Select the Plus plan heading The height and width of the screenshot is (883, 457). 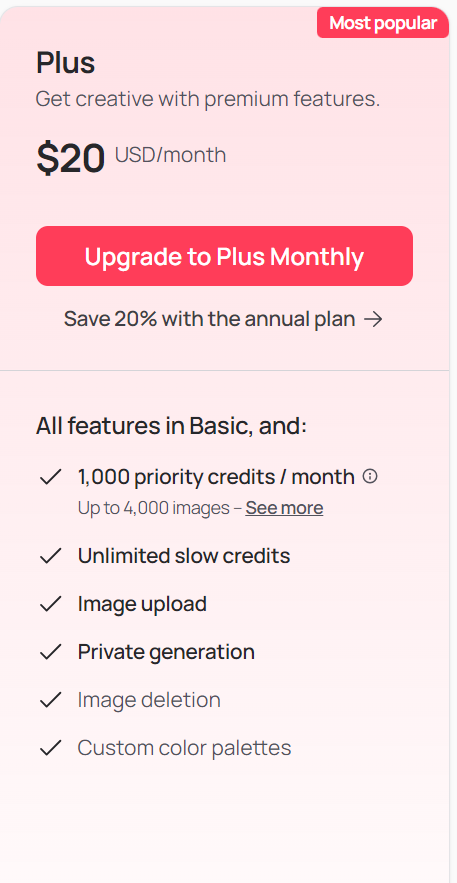pyautogui.click(x=65, y=63)
